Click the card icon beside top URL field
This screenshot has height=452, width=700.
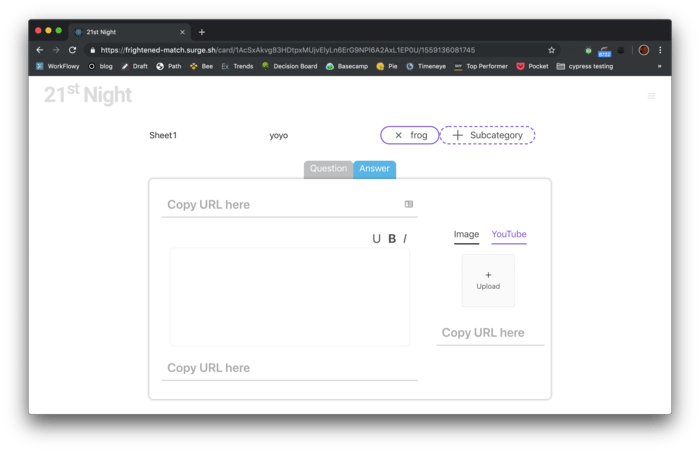tap(408, 204)
